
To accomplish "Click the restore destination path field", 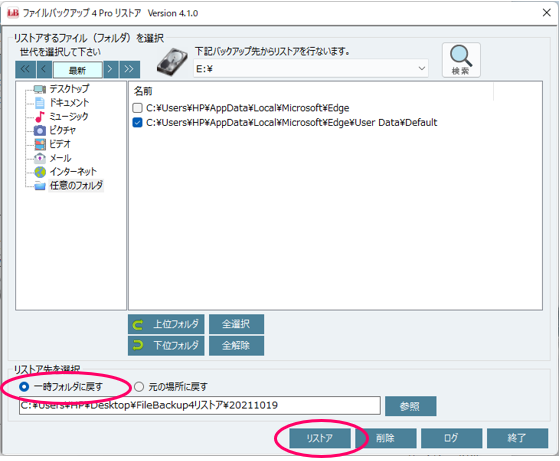I will pos(200,406).
